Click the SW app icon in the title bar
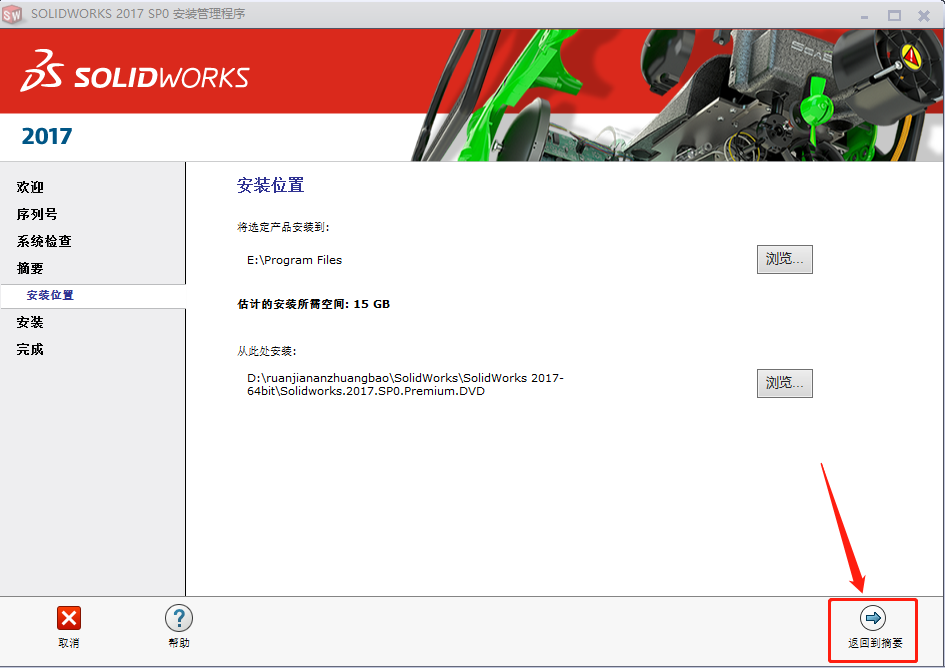945x668 pixels. [12, 14]
